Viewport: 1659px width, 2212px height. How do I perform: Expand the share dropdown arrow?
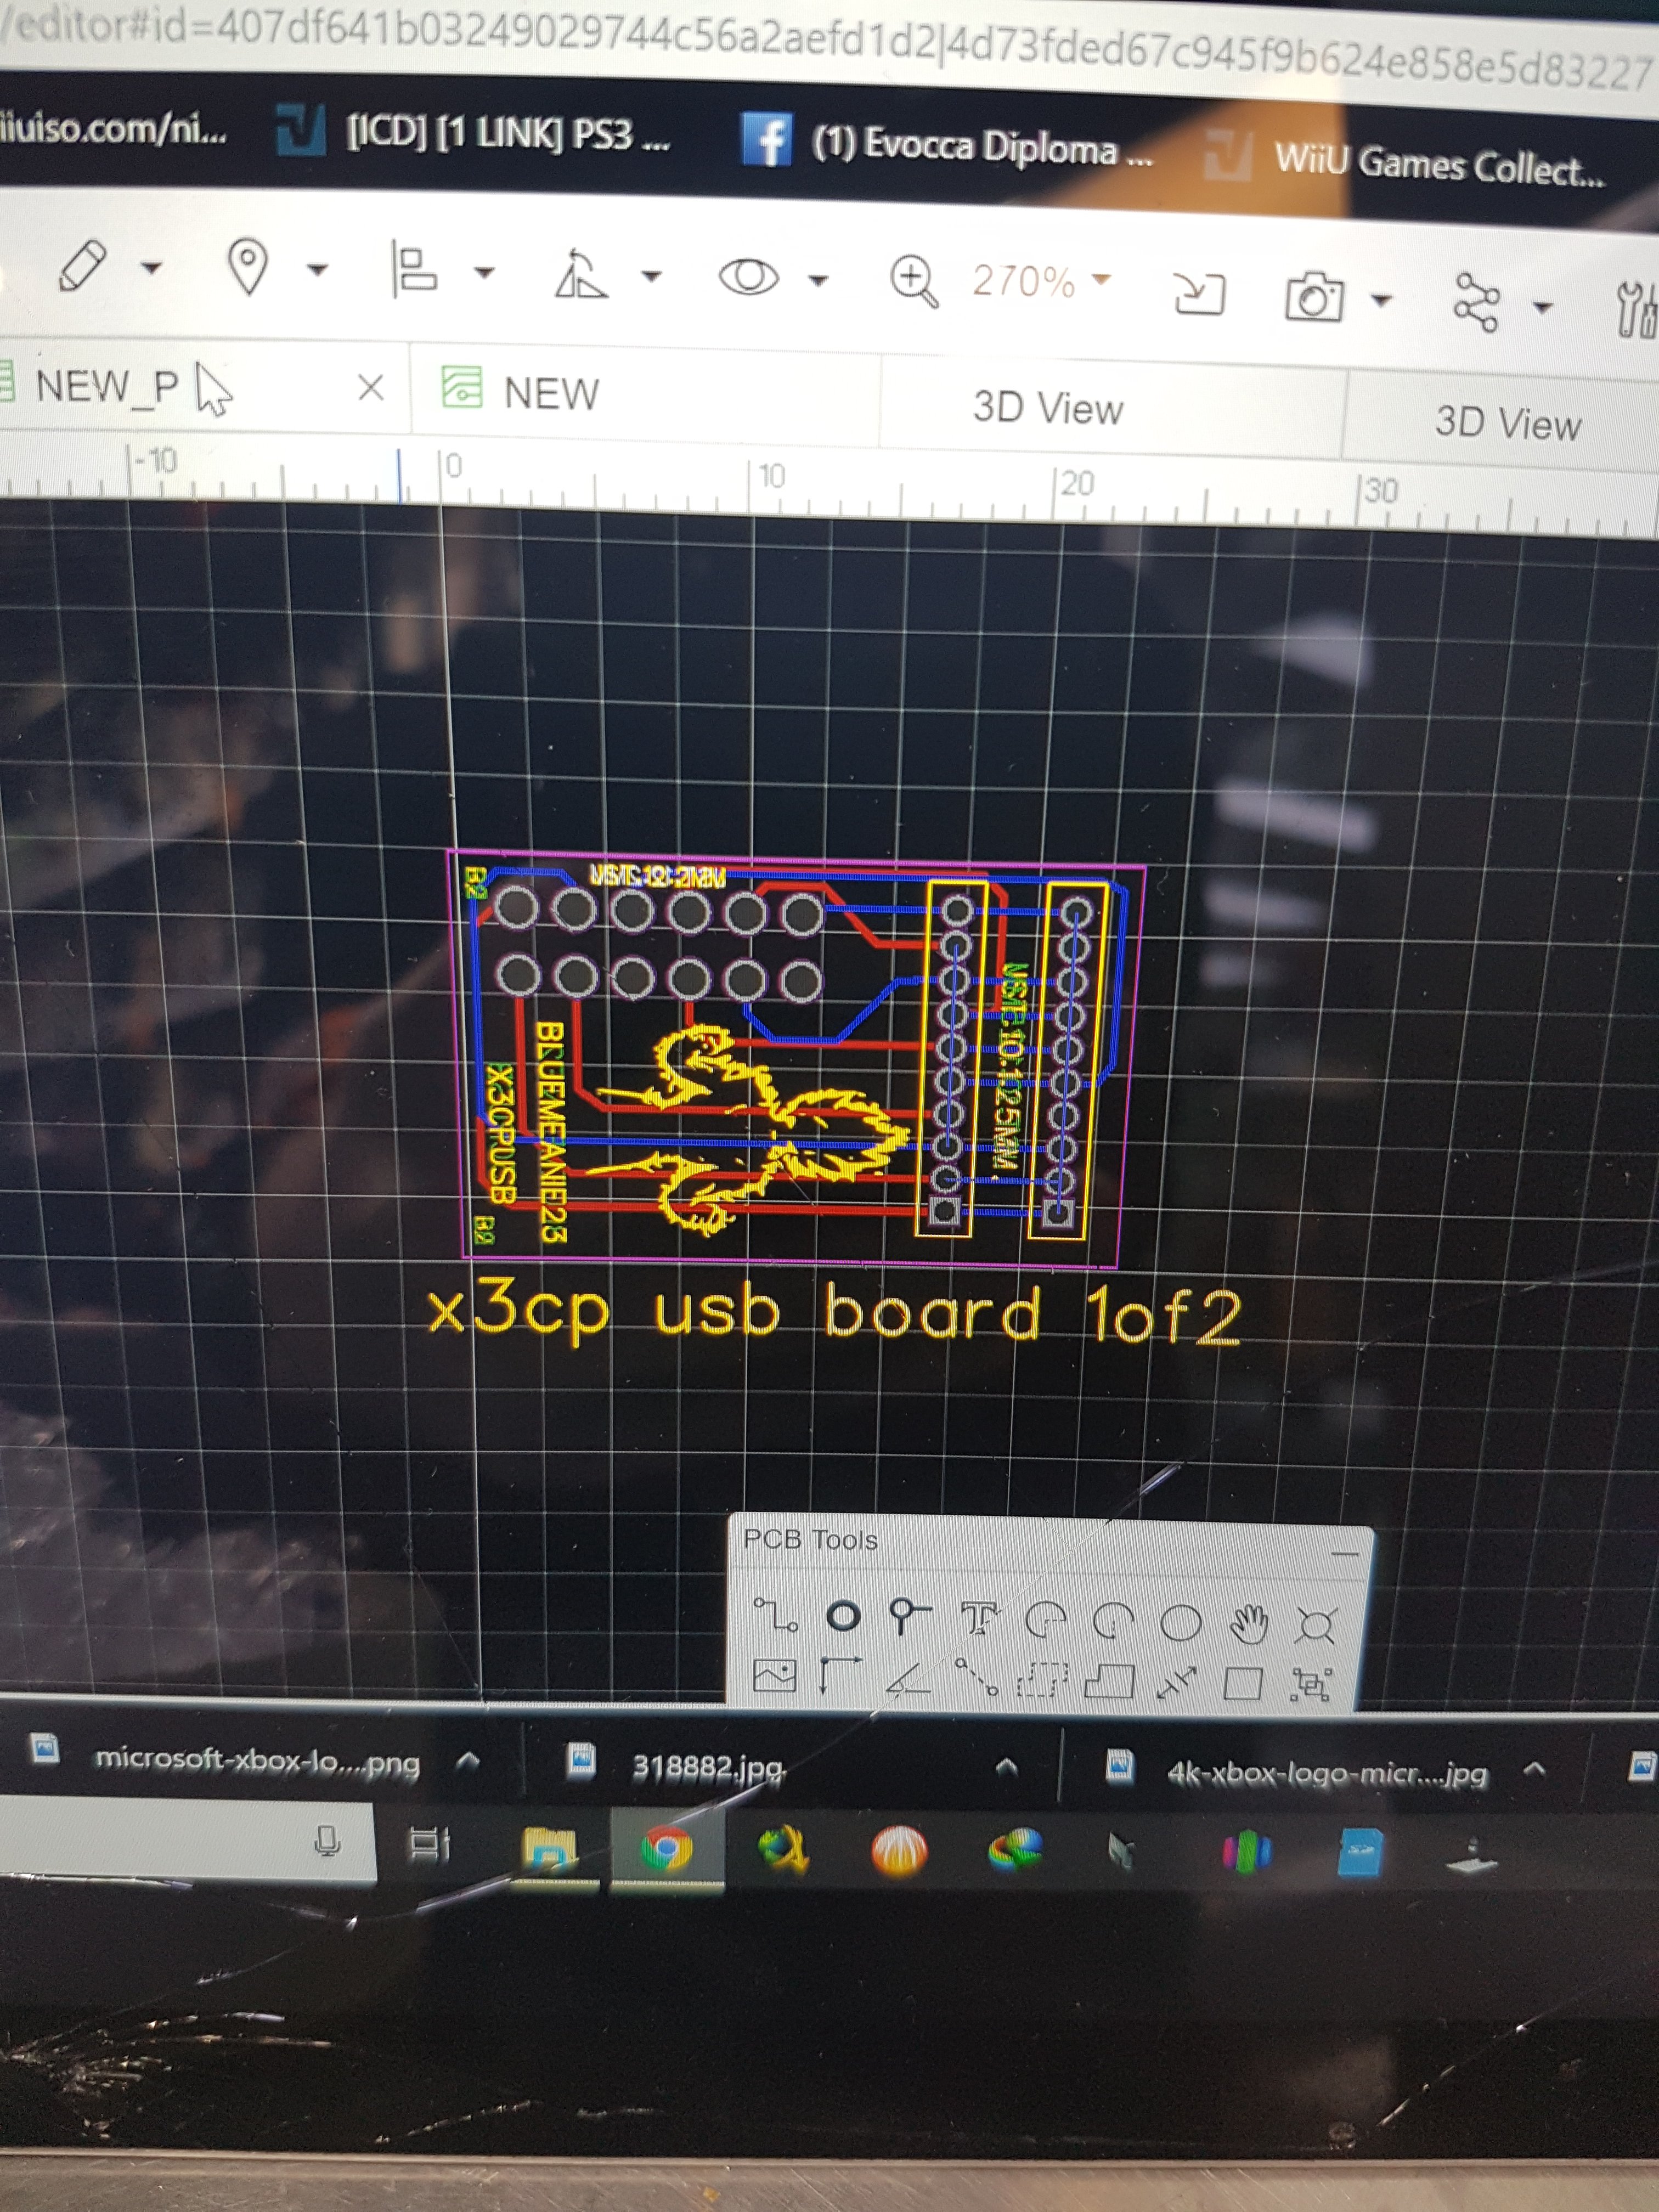pos(1543,307)
